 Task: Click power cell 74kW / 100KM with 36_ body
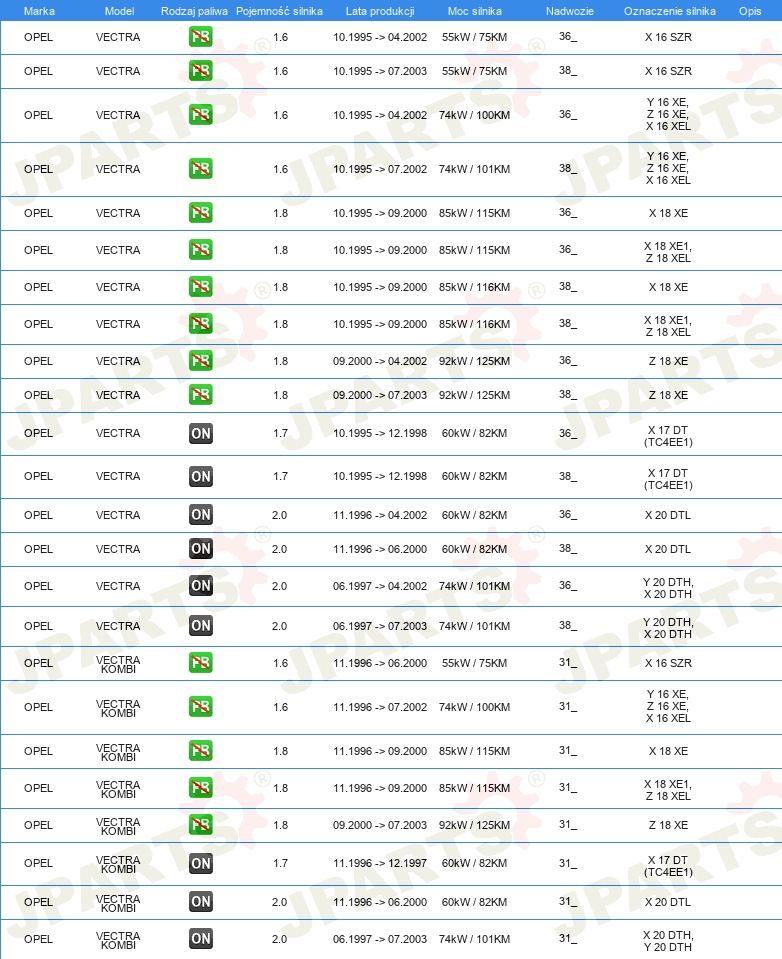(x=474, y=115)
